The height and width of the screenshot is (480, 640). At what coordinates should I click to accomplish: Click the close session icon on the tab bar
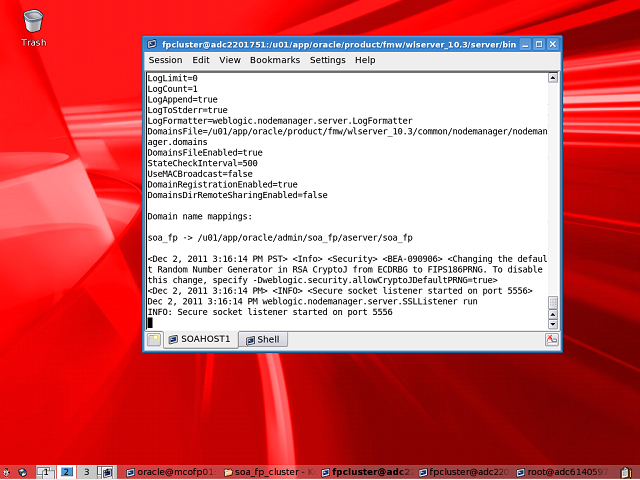click(x=552, y=339)
